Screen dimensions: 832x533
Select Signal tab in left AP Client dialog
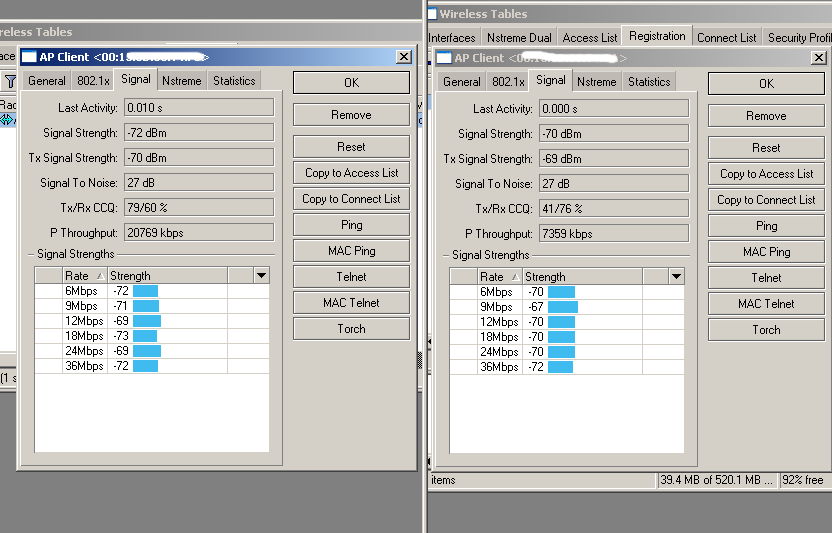pos(136,79)
